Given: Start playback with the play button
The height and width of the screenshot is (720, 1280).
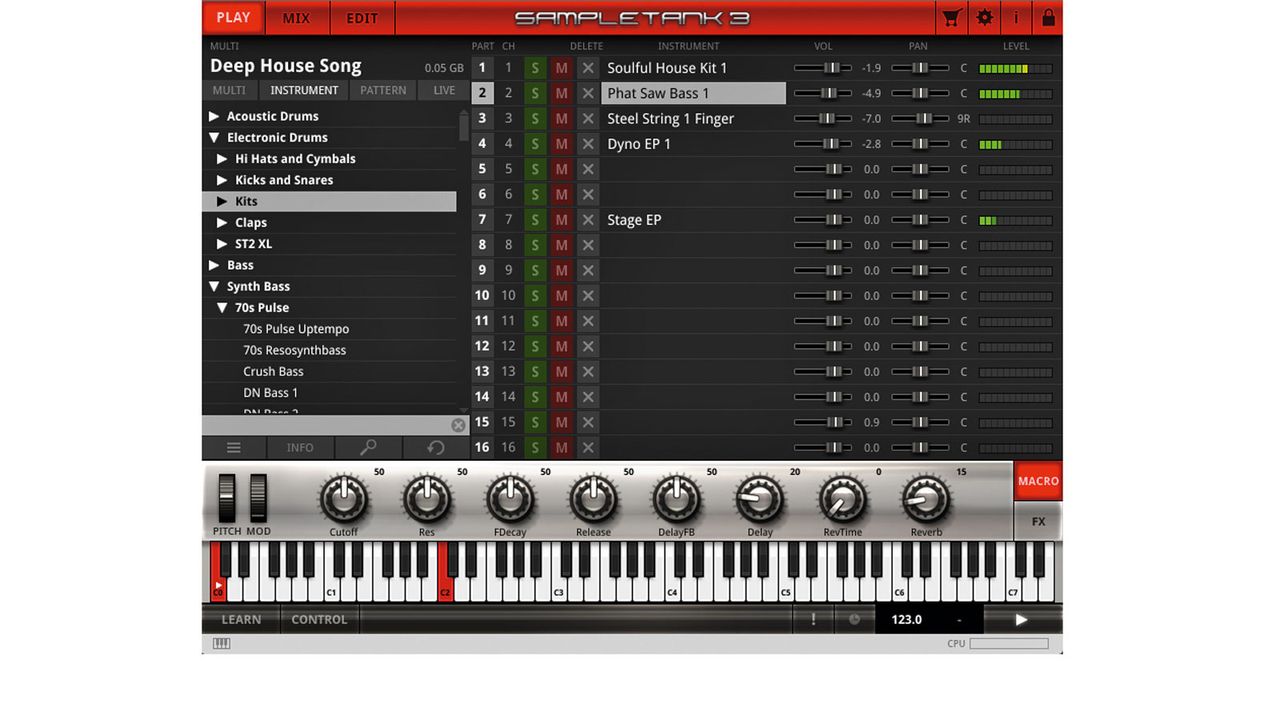Looking at the screenshot, I should pyautogui.click(x=1021, y=620).
